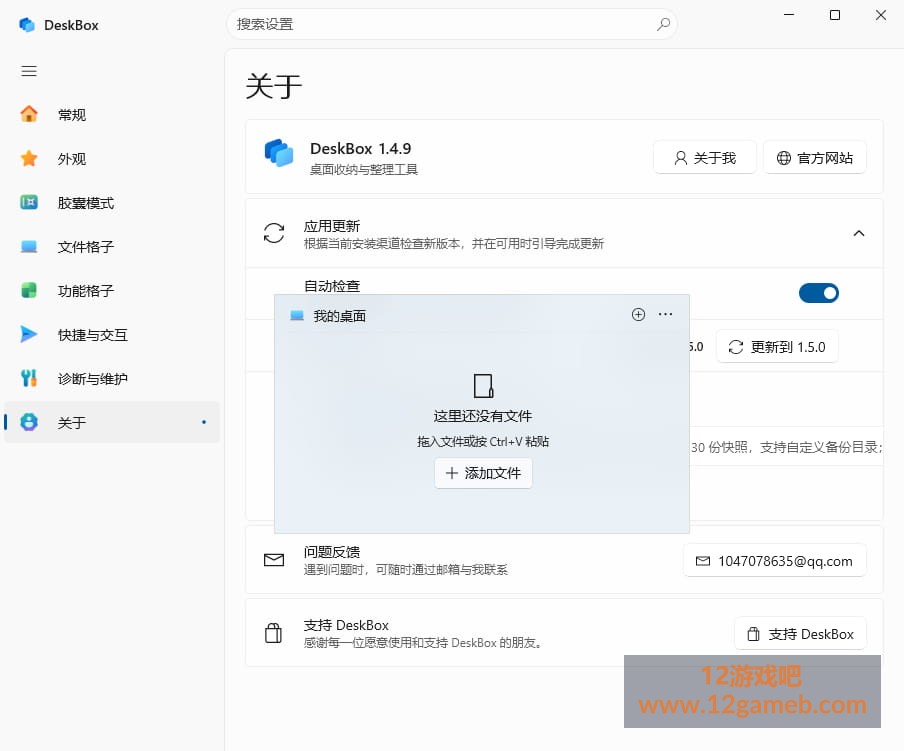Image resolution: width=904 pixels, height=751 pixels.
Task: Open the 关于我 button
Action: click(x=705, y=157)
